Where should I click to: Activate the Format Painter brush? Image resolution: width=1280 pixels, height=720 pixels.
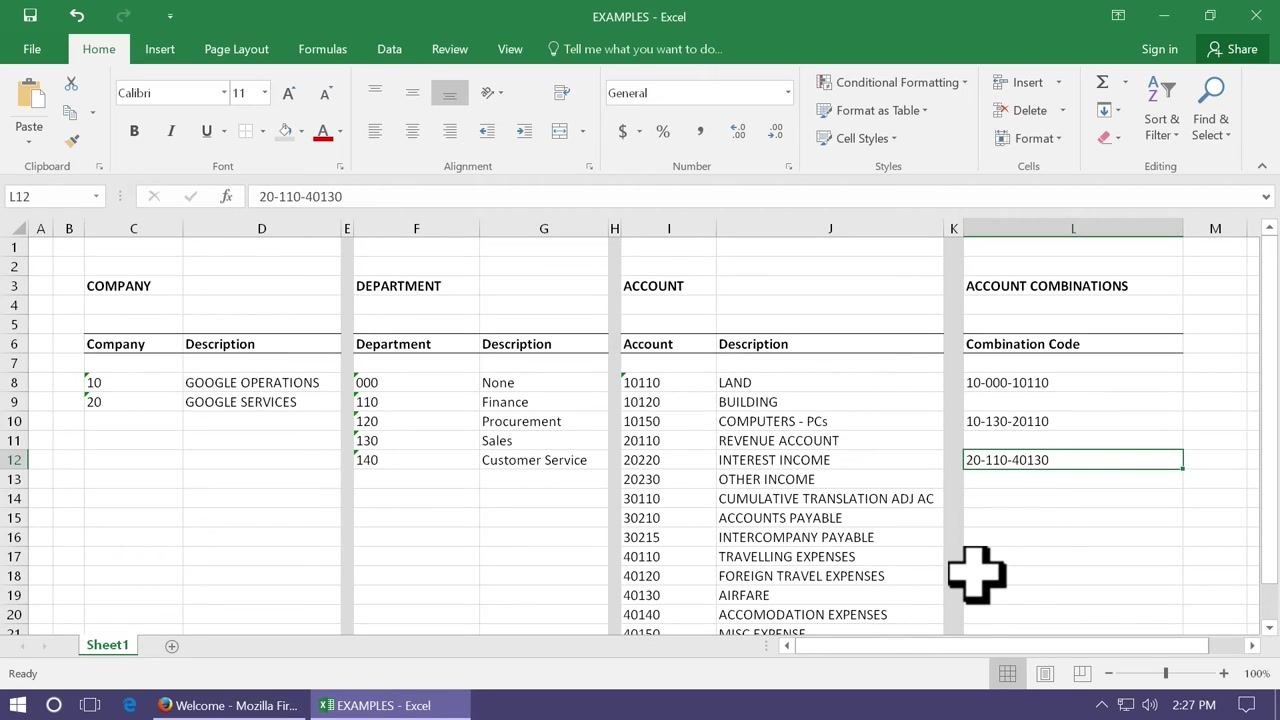pos(71,140)
